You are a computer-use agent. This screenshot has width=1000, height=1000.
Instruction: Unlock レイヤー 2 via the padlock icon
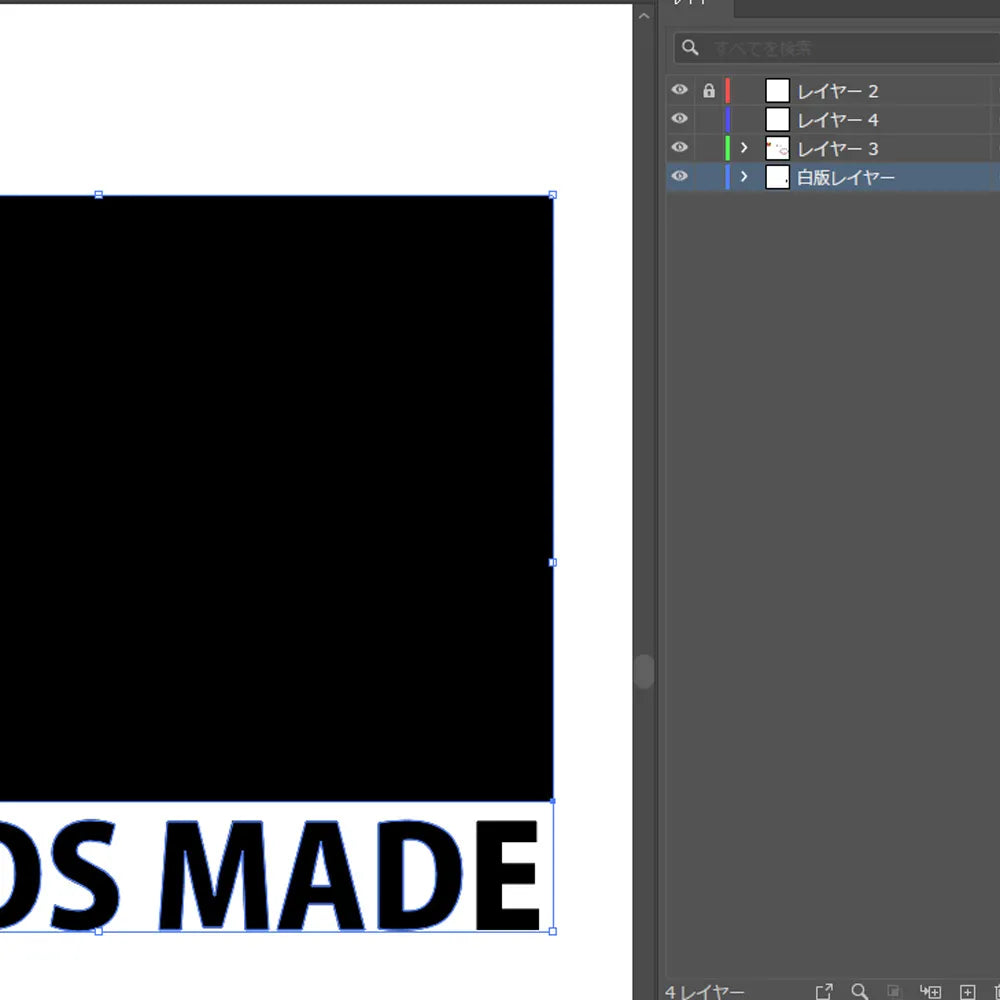click(709, 91)
